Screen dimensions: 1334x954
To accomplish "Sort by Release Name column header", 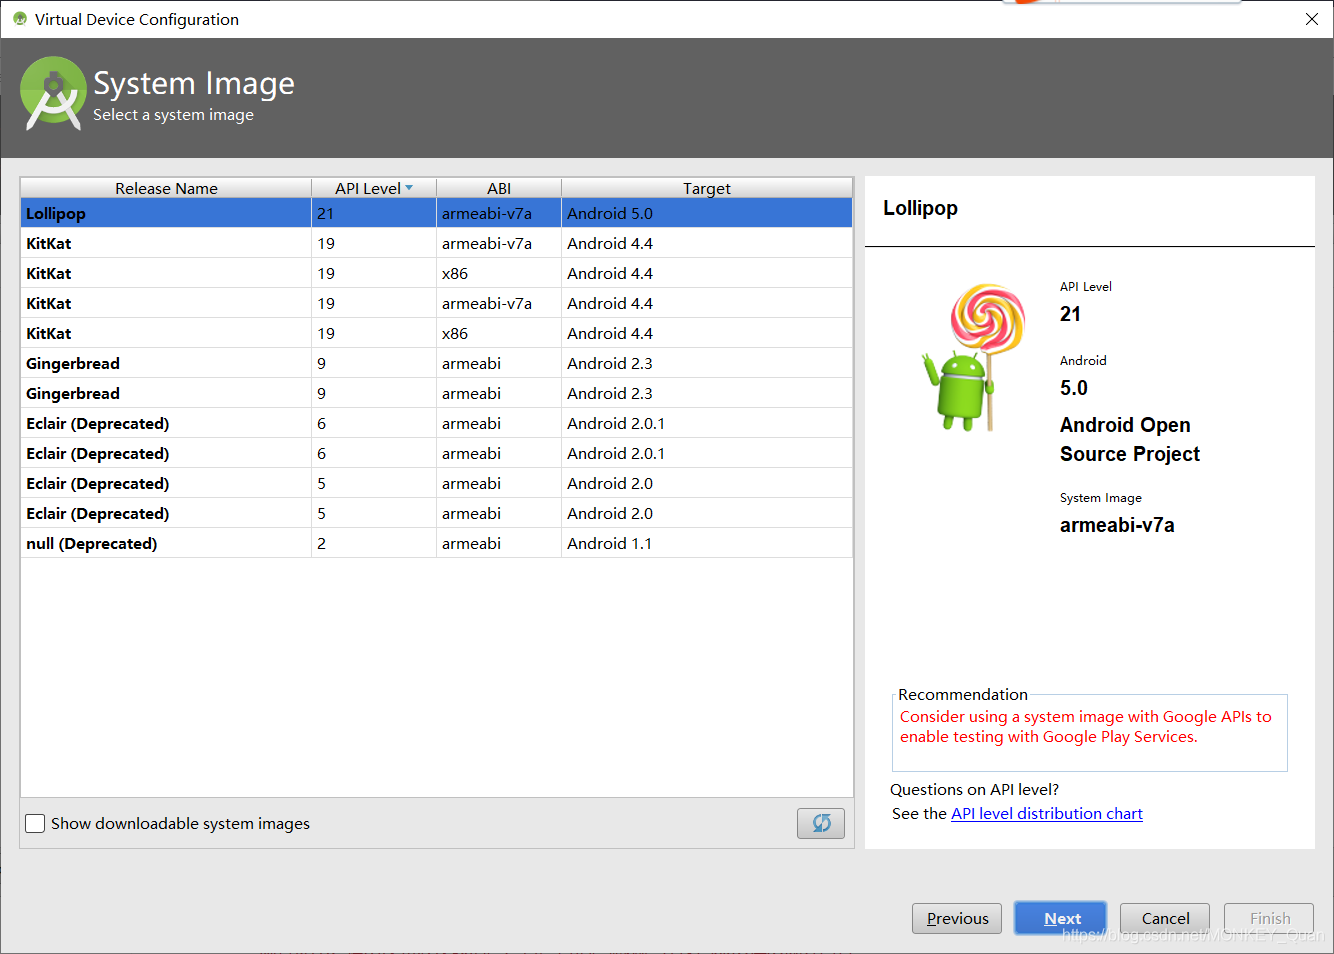I will (166, 188).
